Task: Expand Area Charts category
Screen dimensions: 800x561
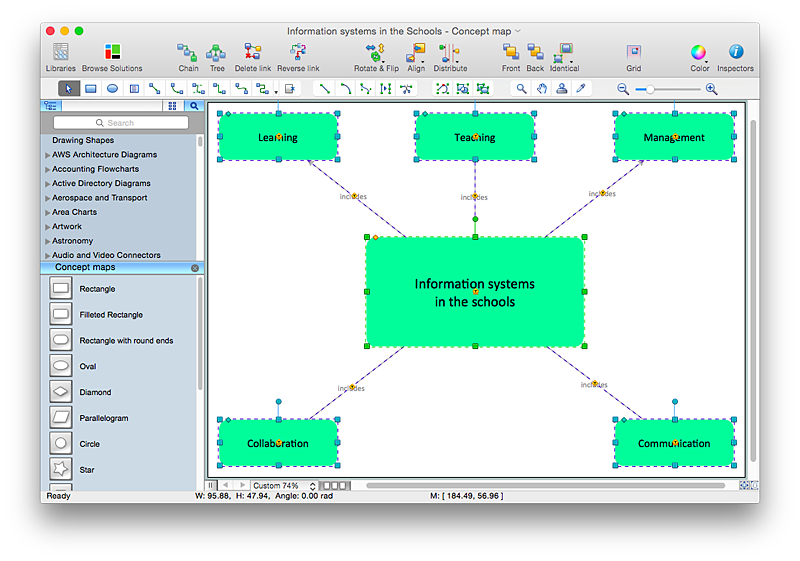Action: [47, 212]
